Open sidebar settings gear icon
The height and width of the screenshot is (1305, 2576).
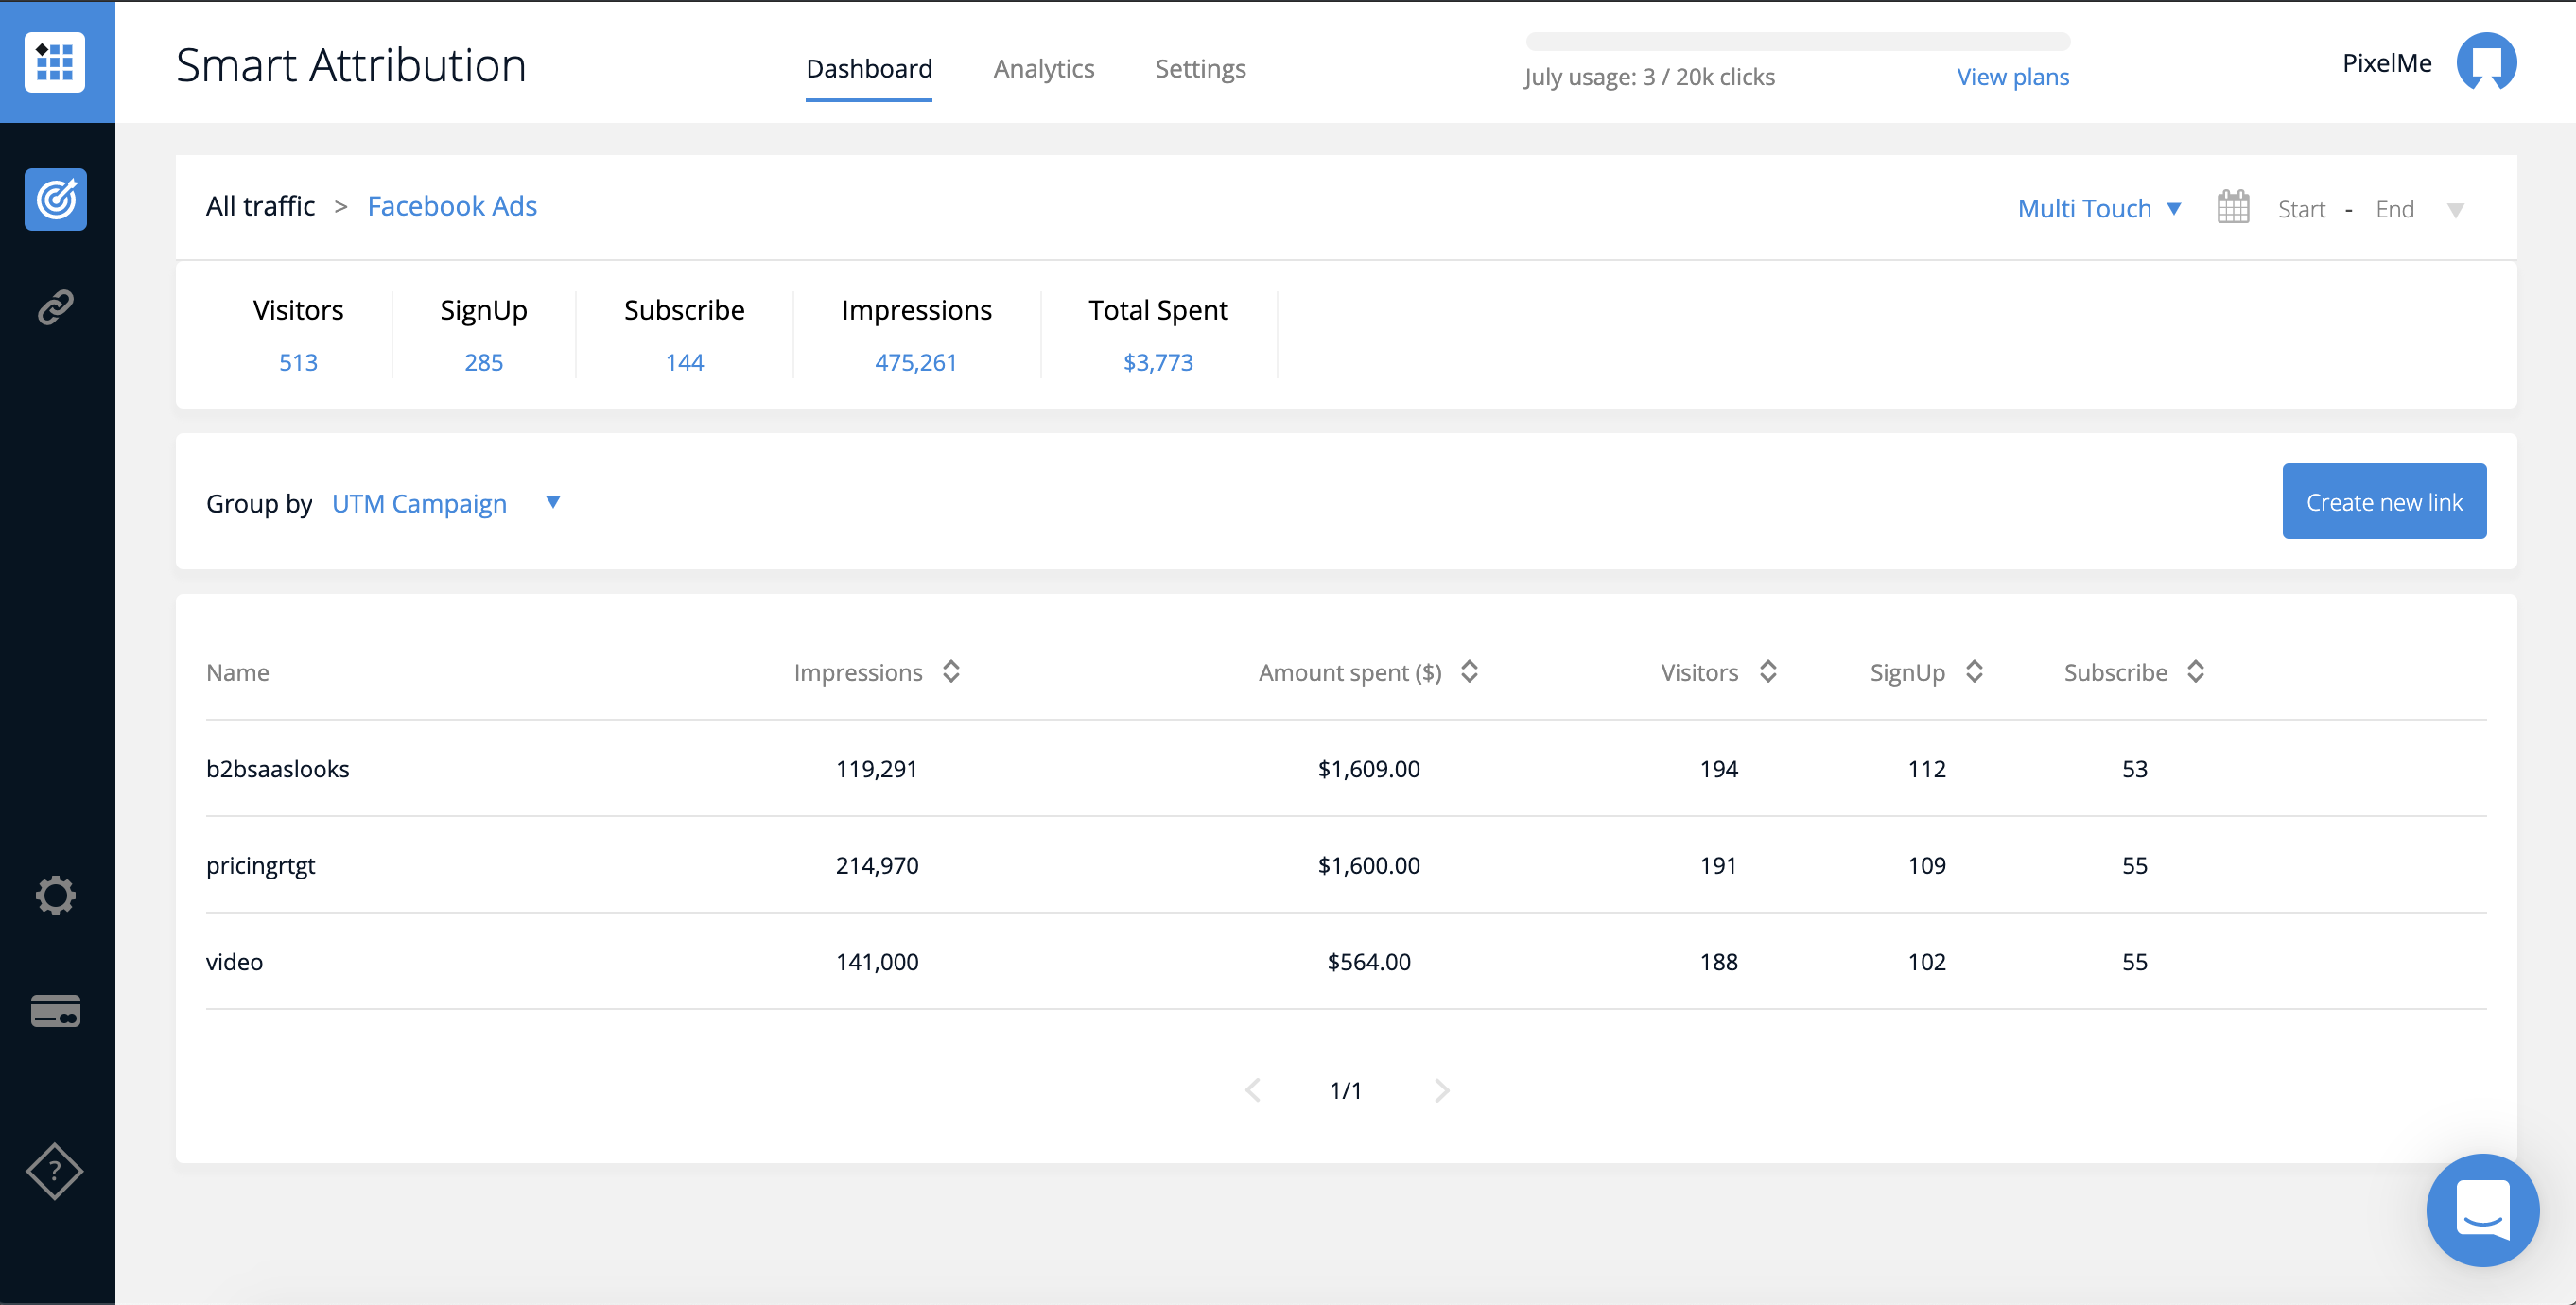pyautogui.click(x=56, y=895)
